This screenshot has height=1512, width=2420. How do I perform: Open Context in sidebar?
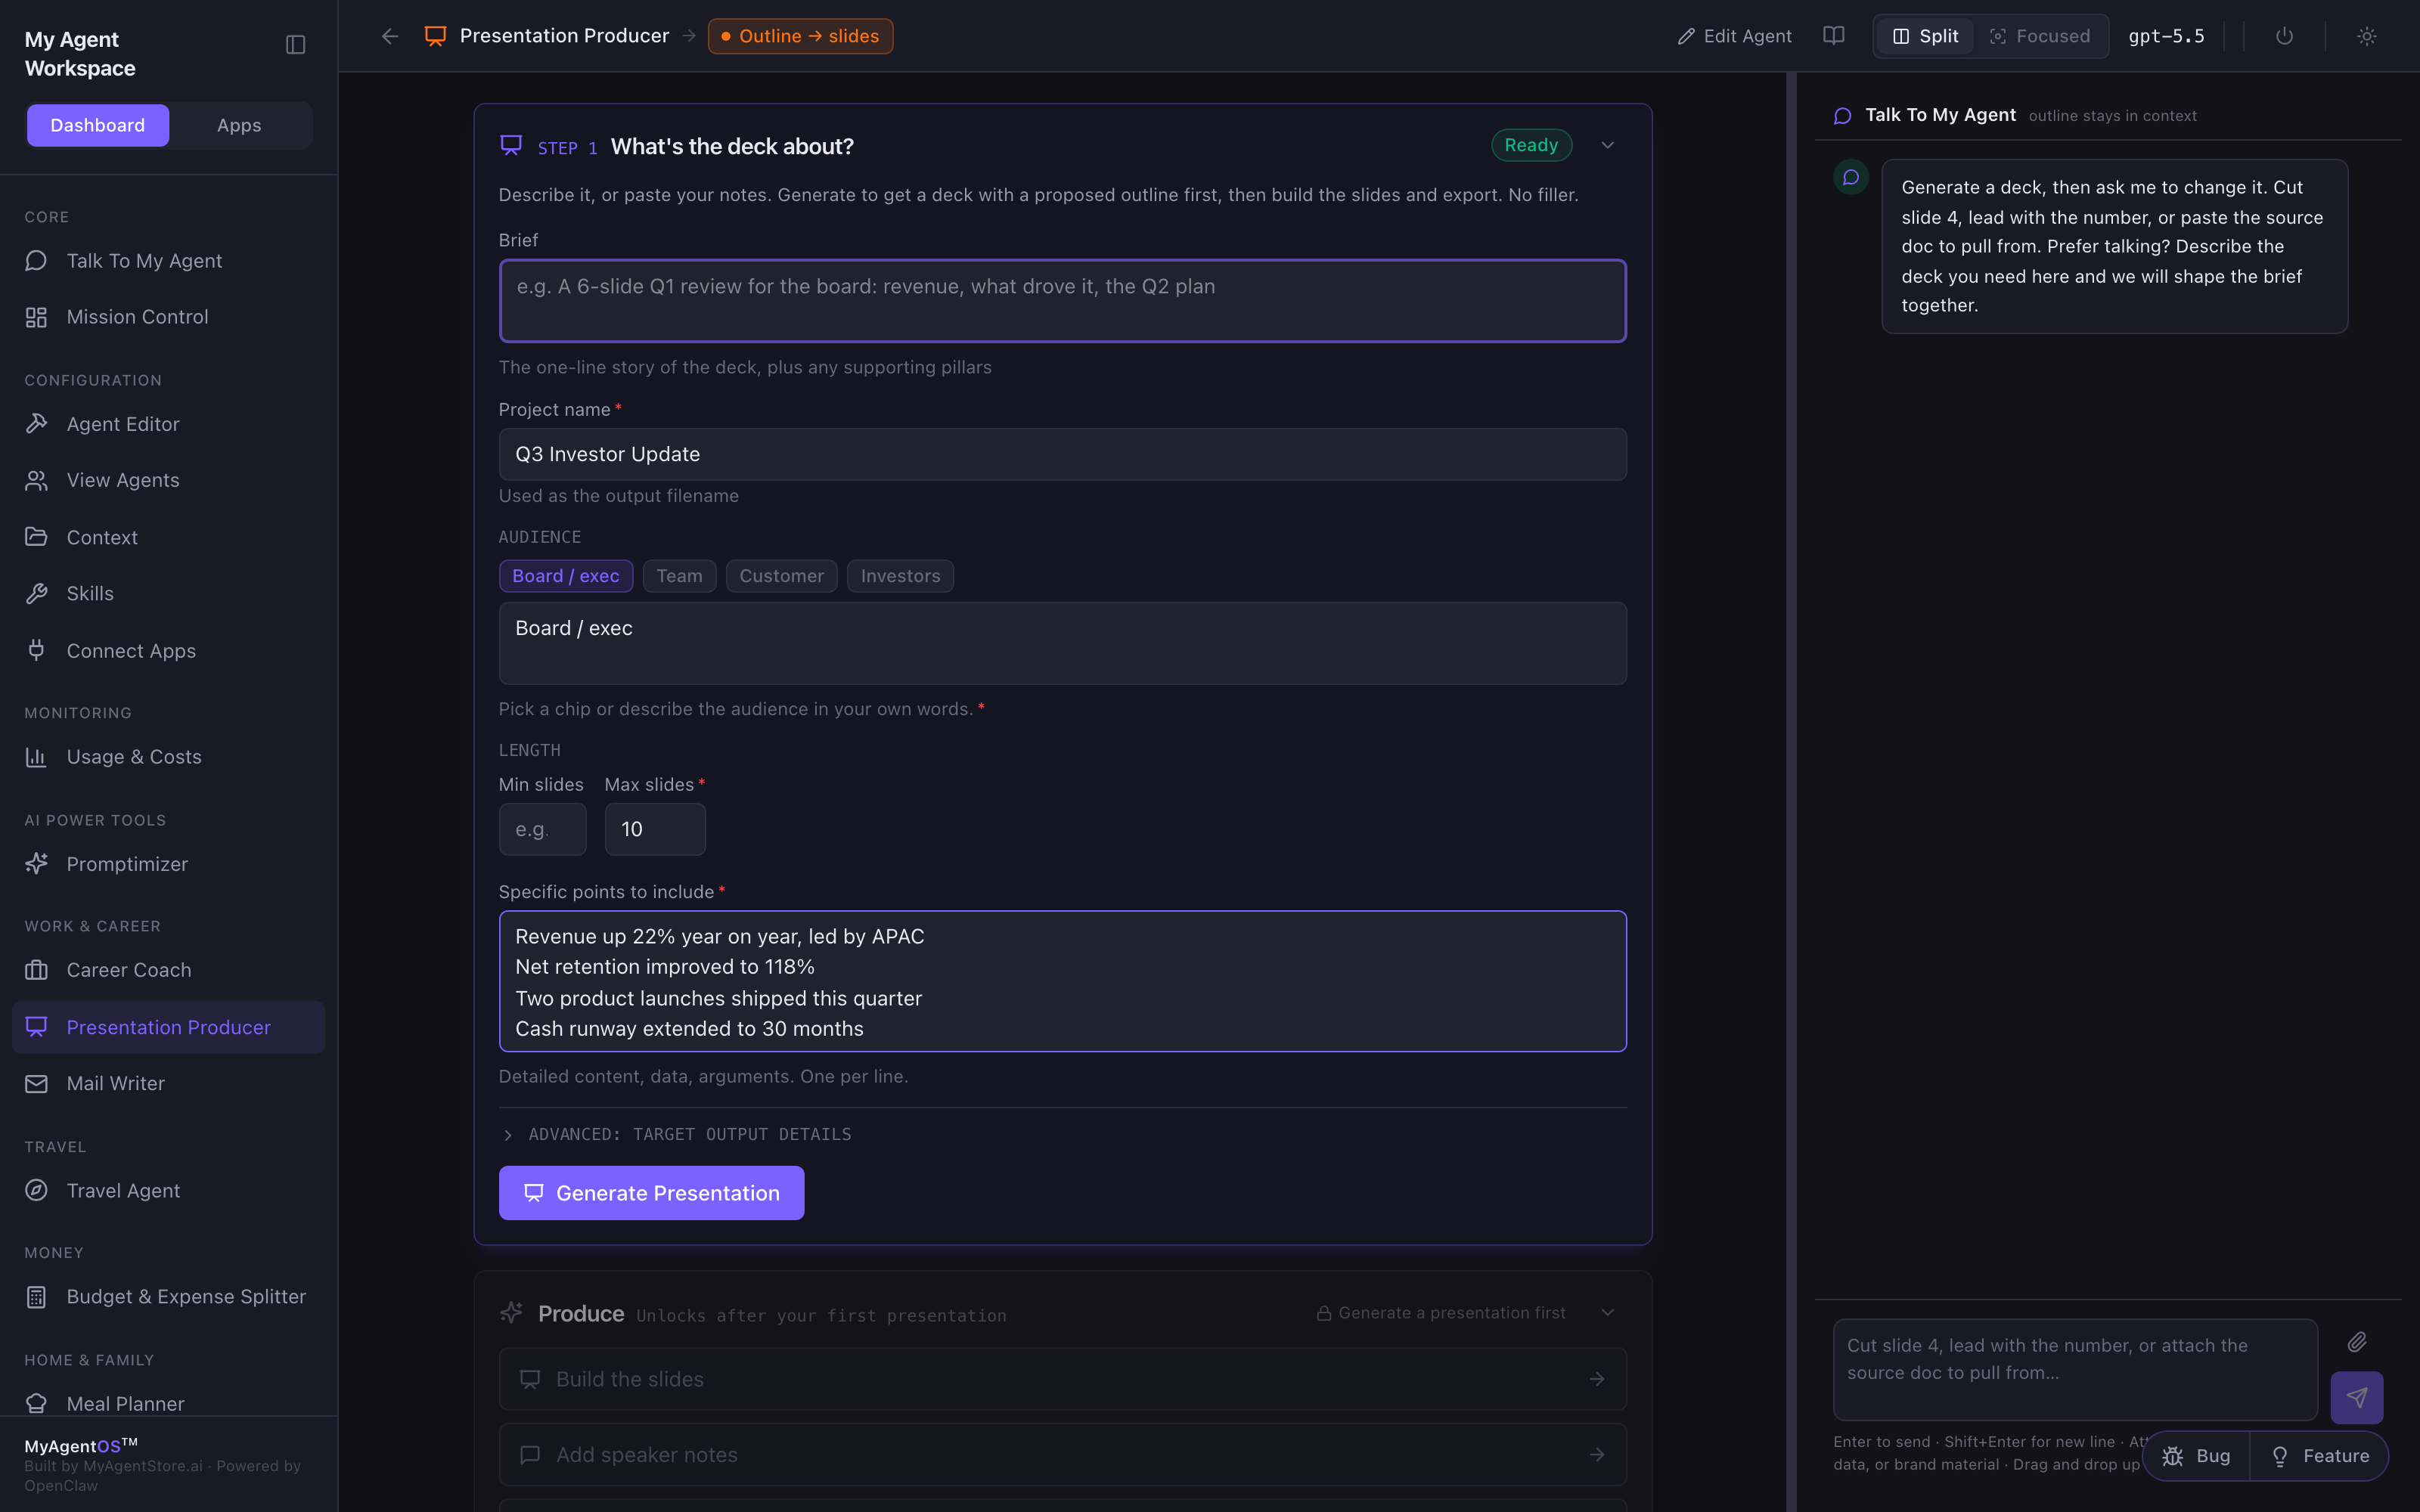click(x=168, y=537)
